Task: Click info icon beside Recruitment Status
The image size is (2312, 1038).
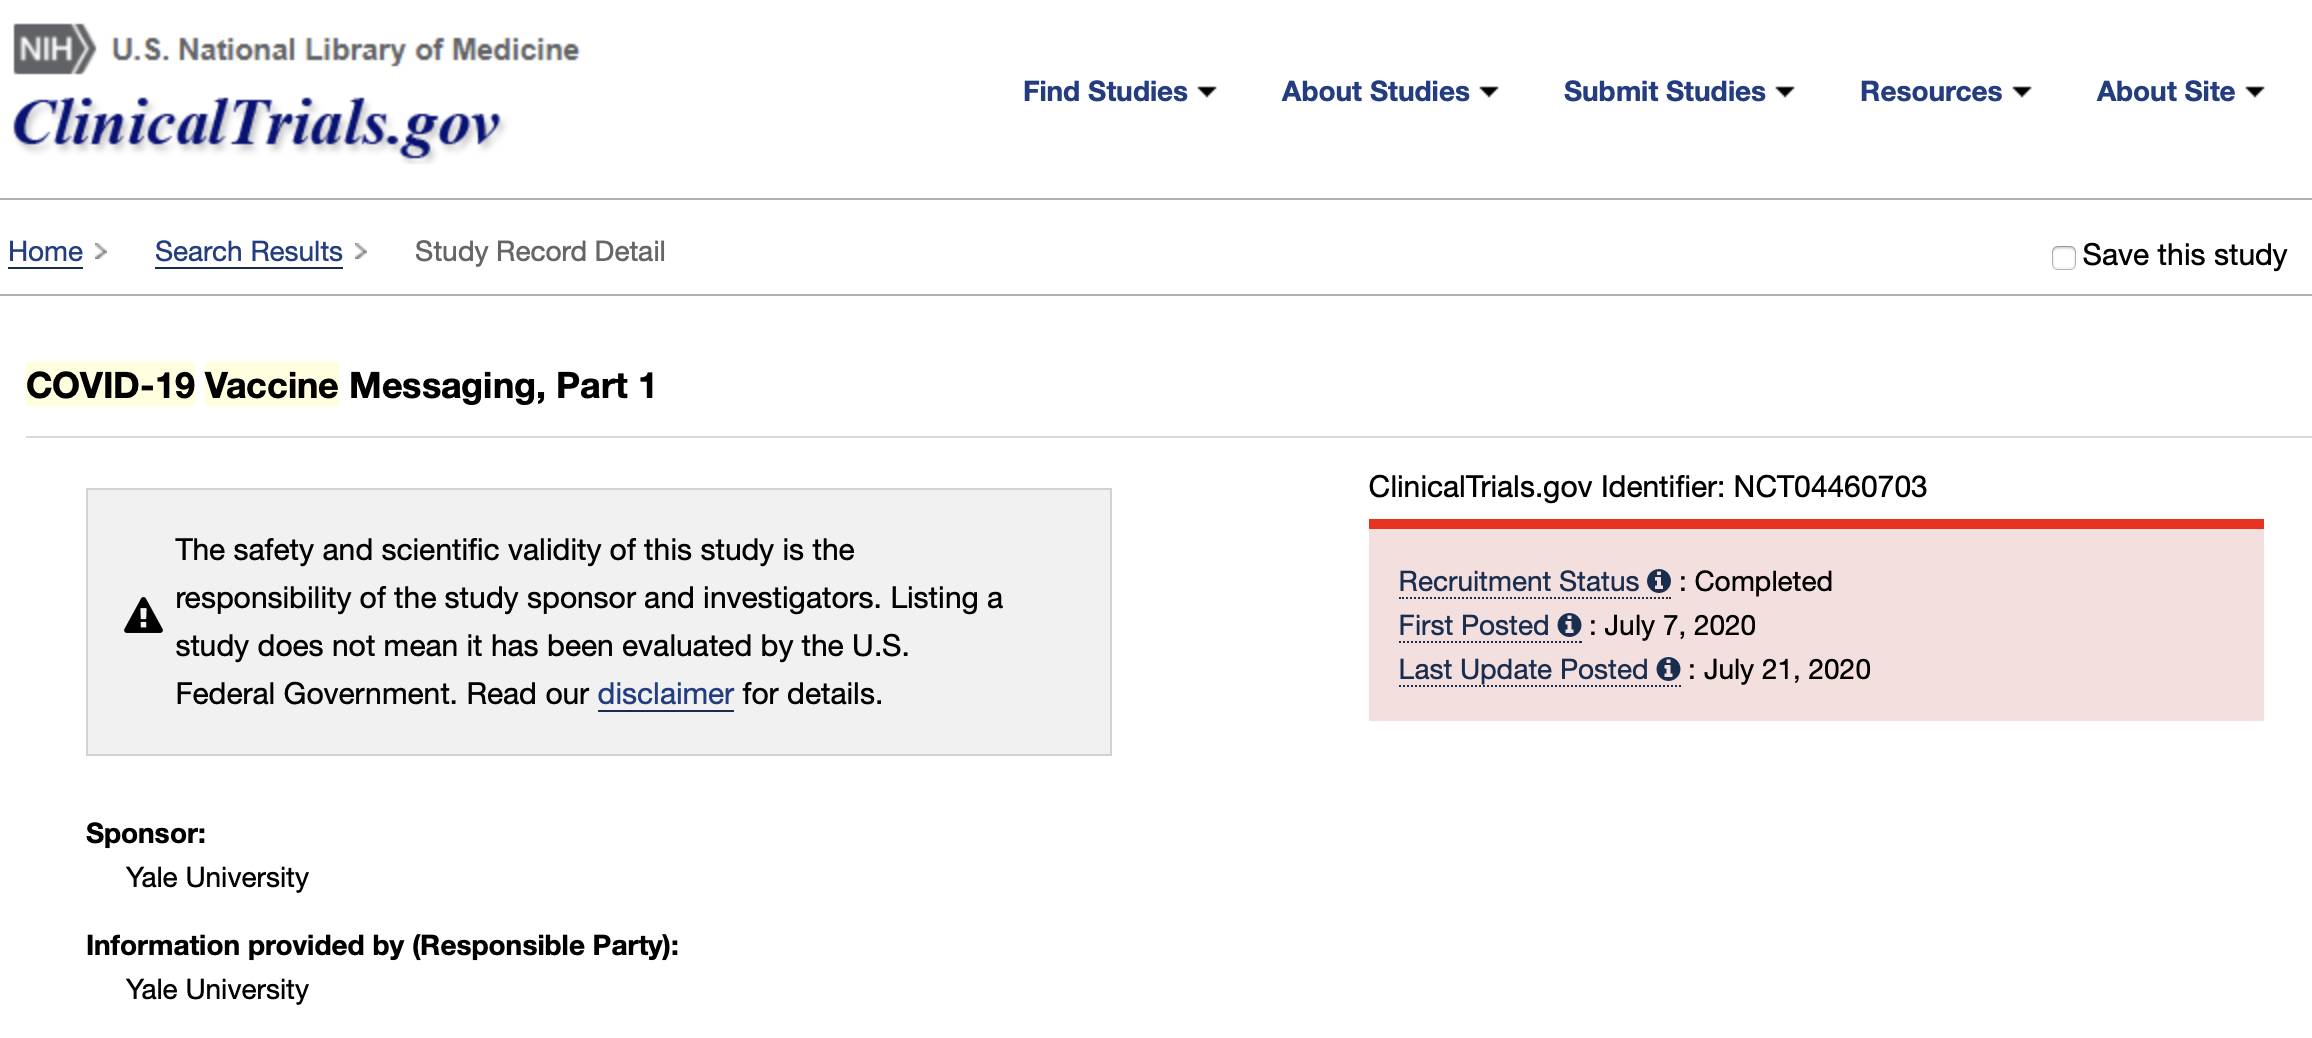Action: (1659, 581)
